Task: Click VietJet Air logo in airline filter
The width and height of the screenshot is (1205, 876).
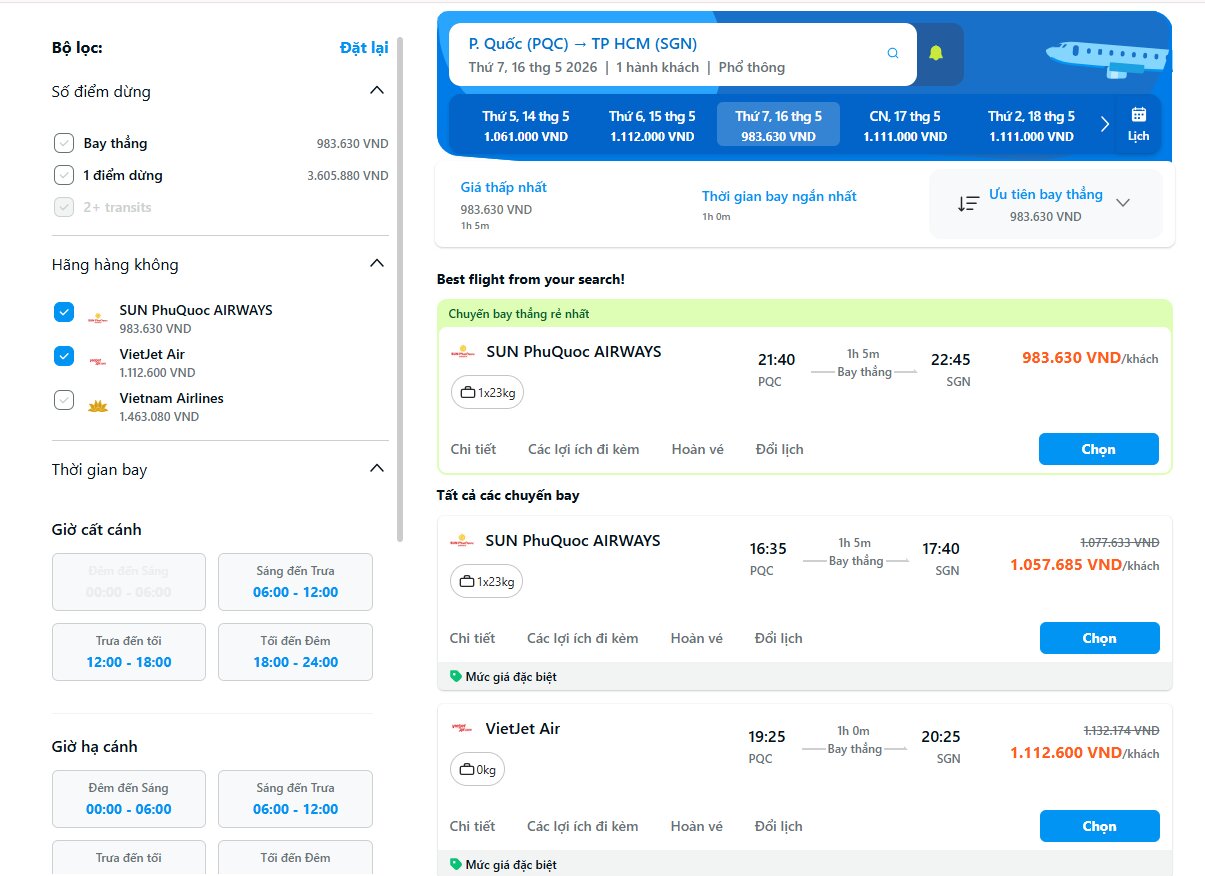Action: [98, 362]
